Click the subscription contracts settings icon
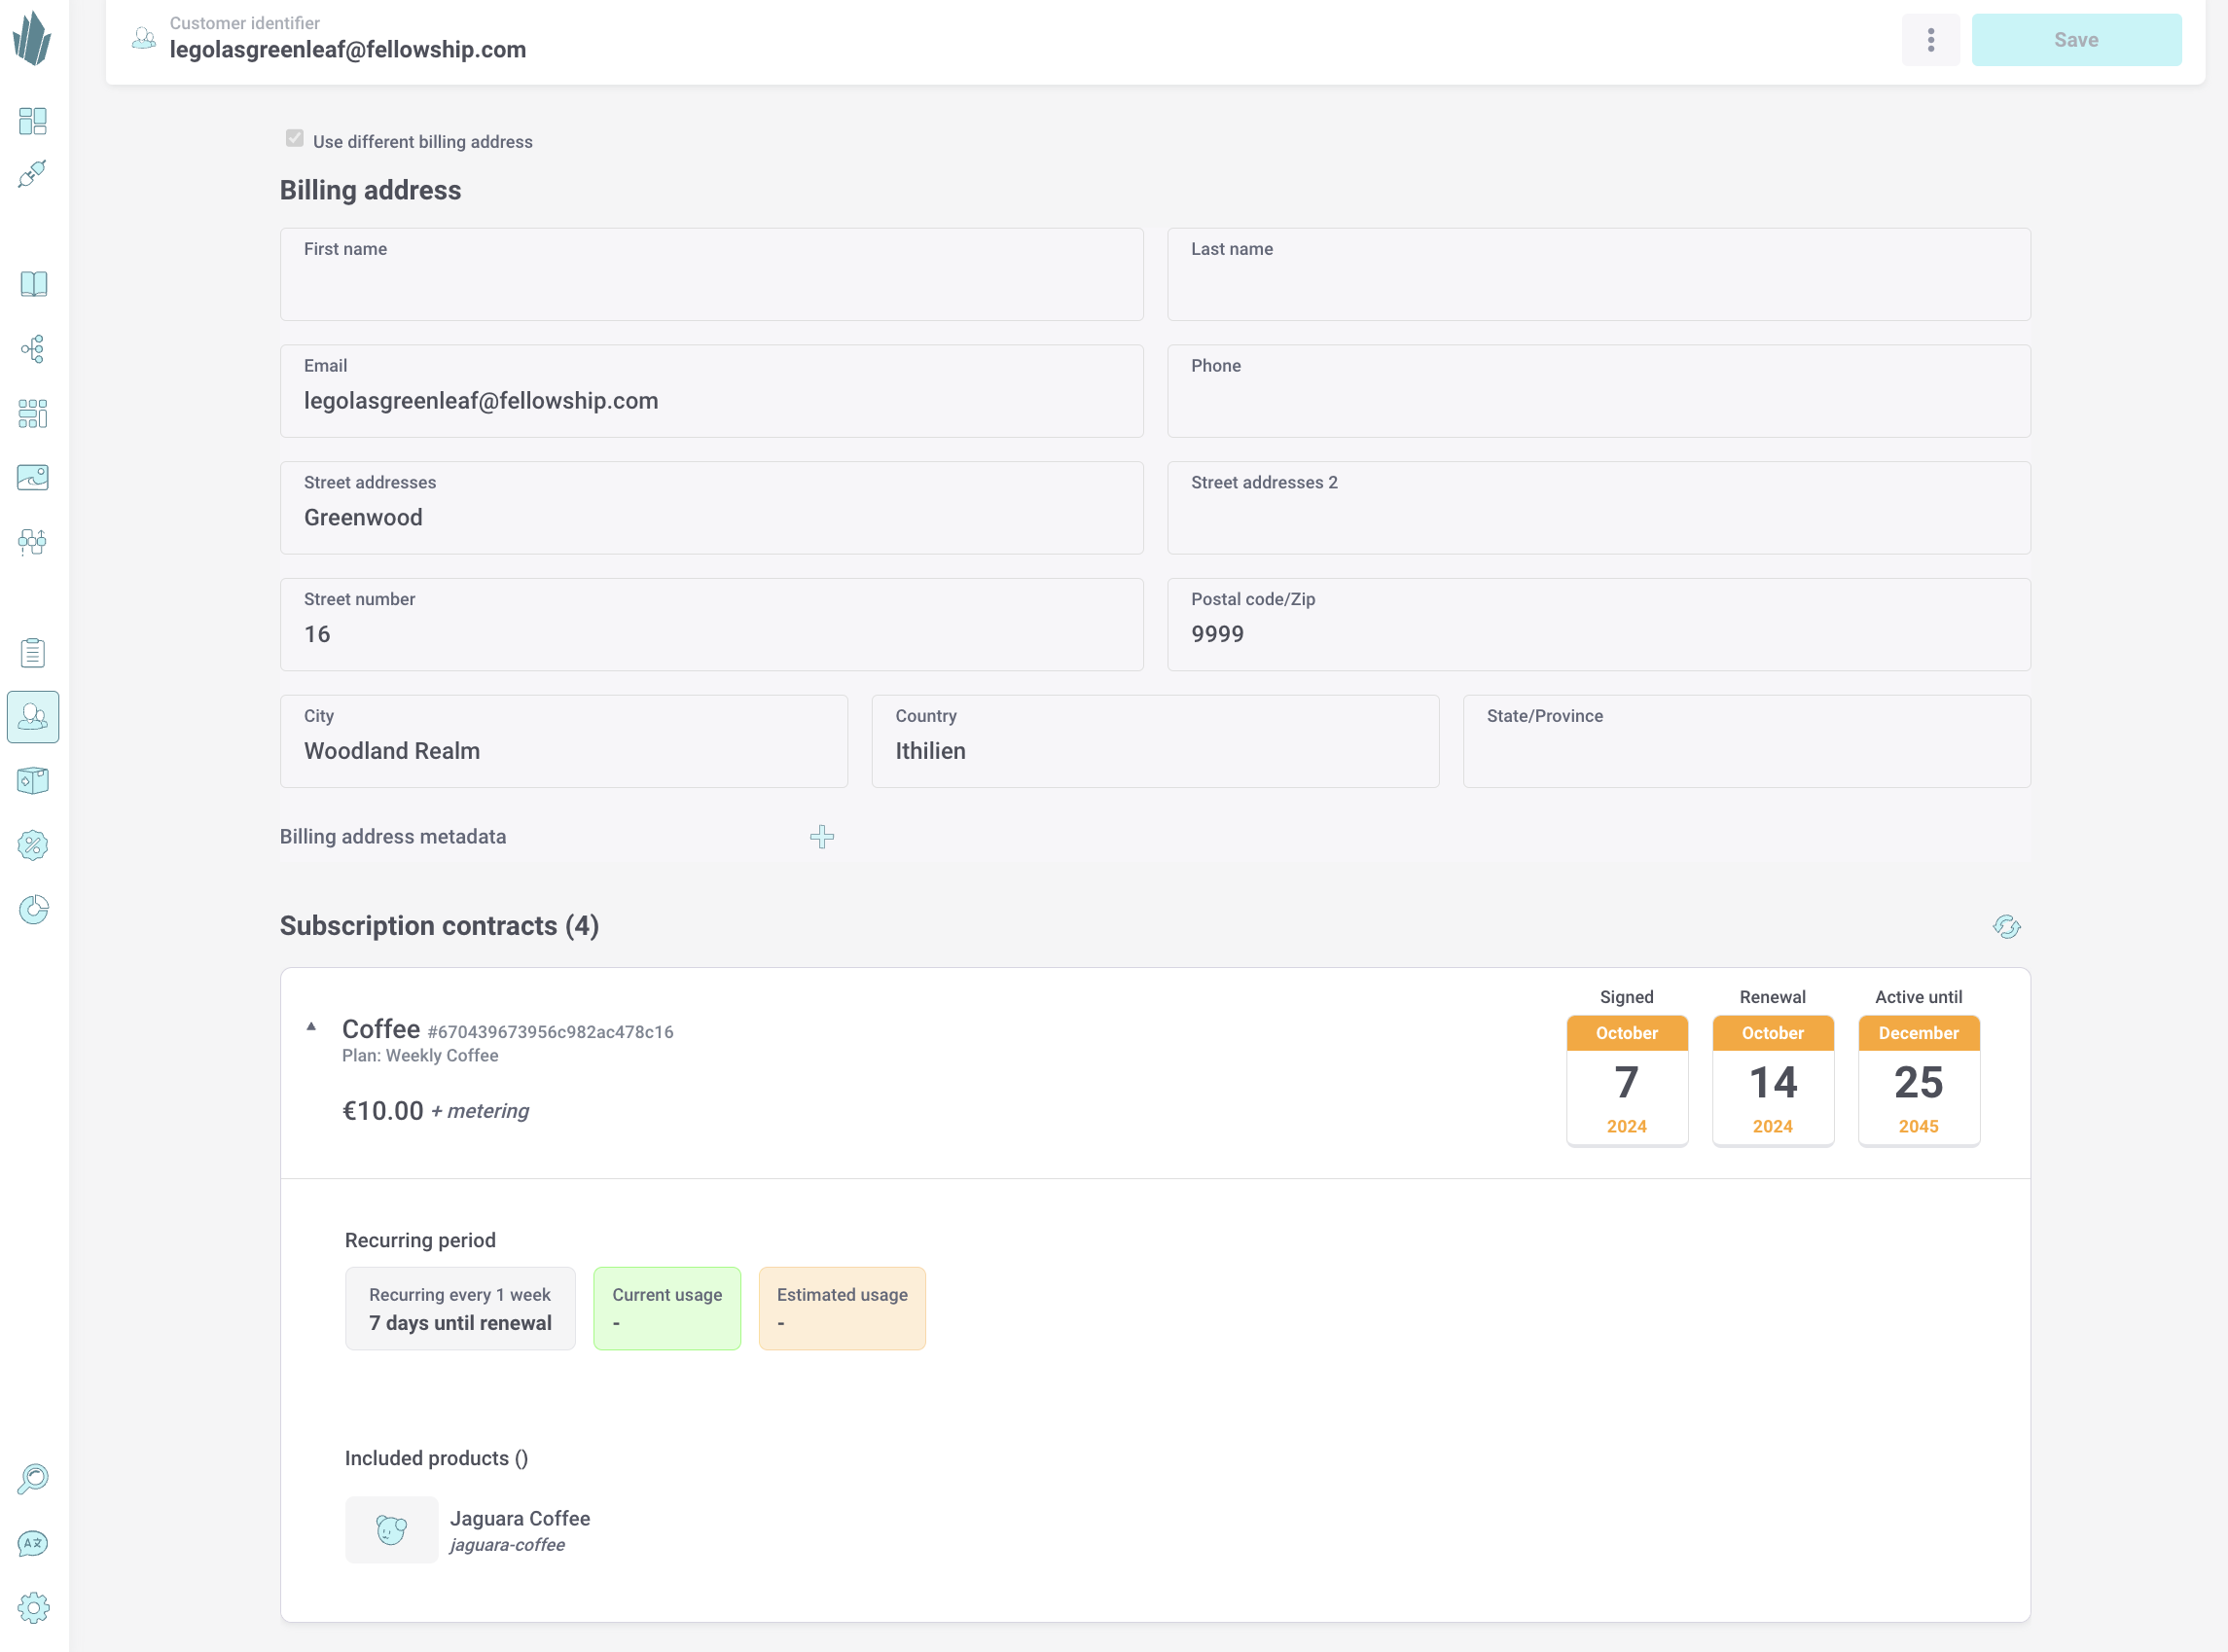The height and width of the screenshot is (1652, 2228). (x=2006, y=926)
